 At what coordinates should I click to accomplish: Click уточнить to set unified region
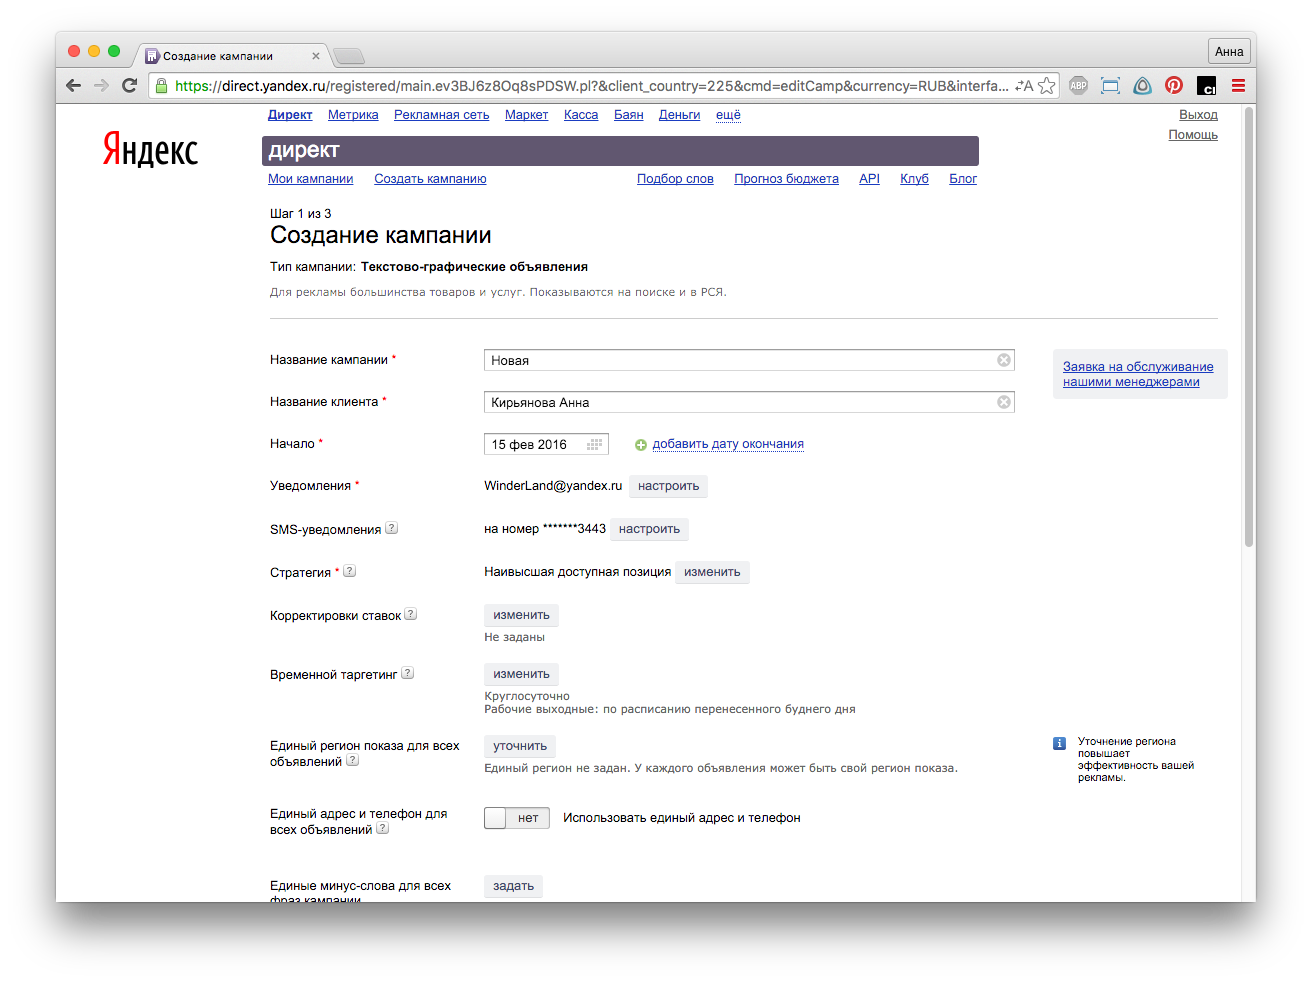pyautogui.click(x=520, y=746)
